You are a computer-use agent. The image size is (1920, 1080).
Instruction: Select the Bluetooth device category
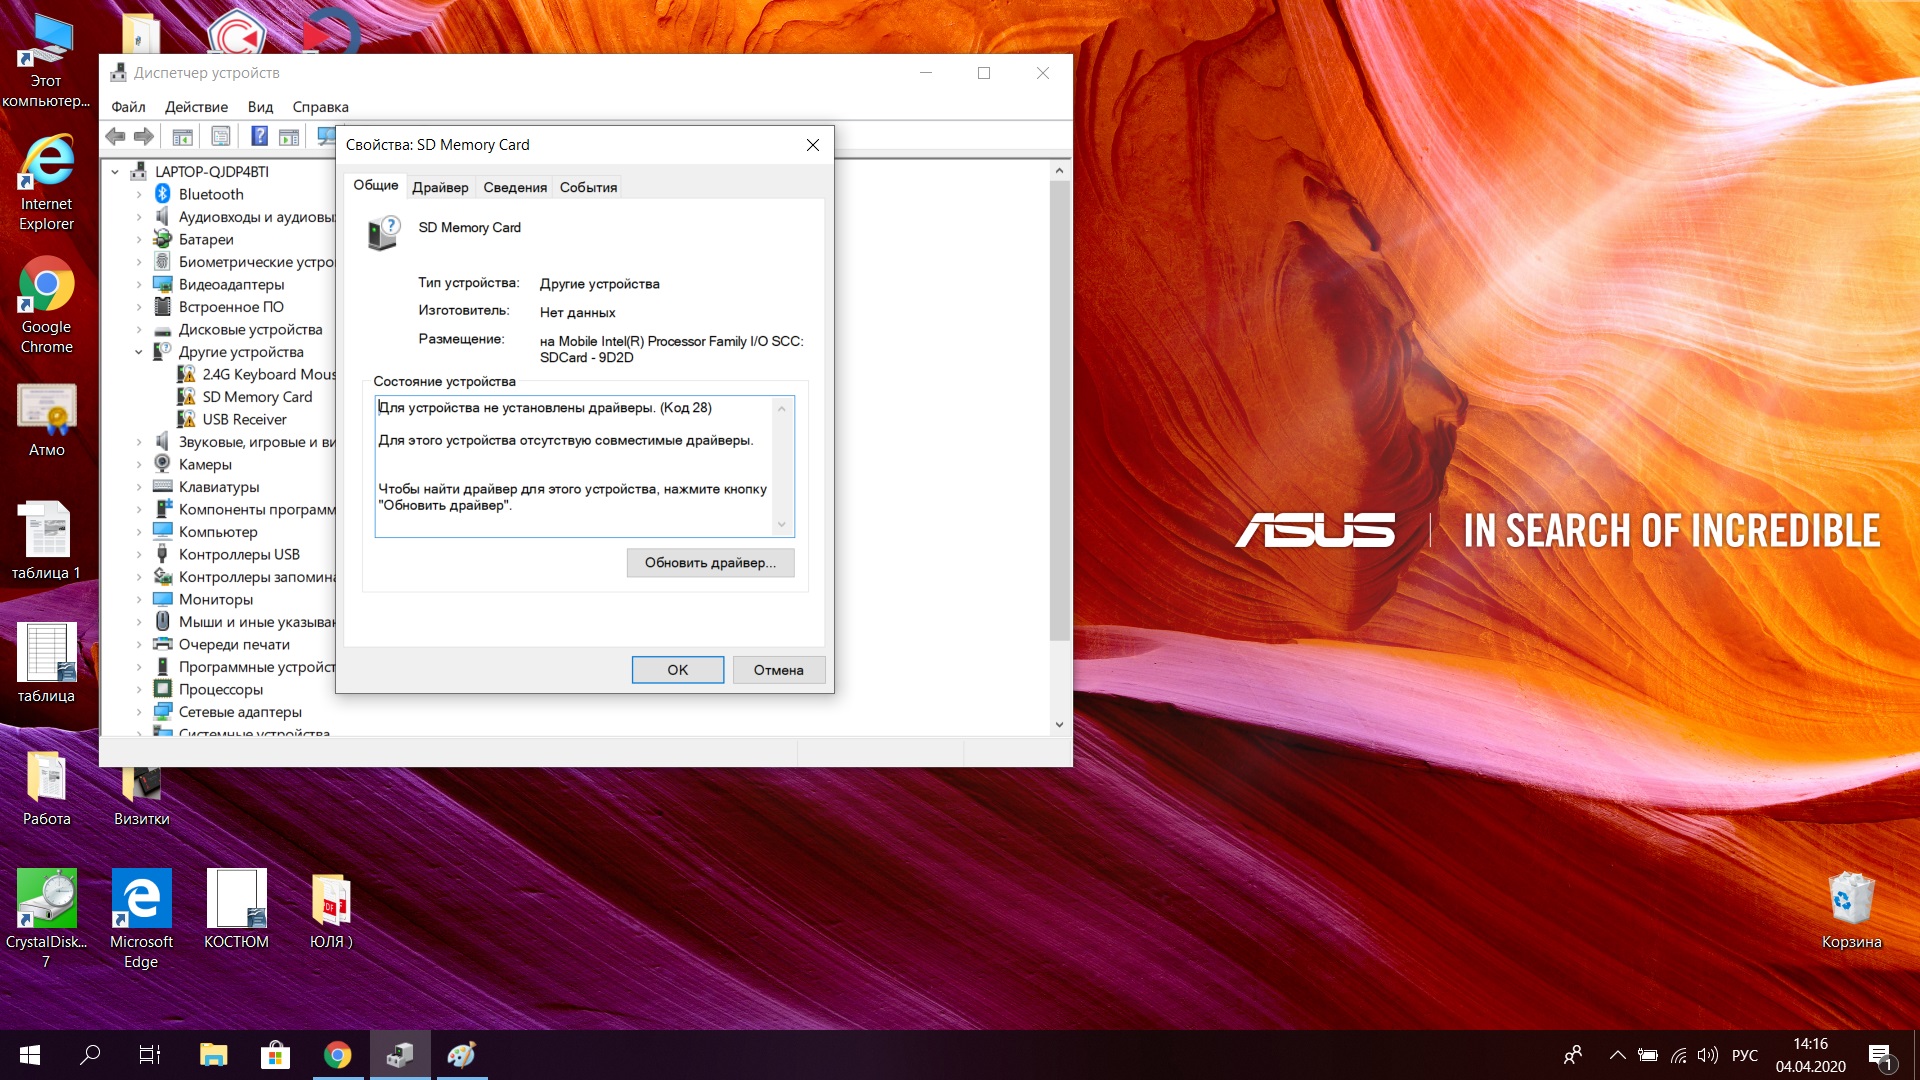[211, 194]
